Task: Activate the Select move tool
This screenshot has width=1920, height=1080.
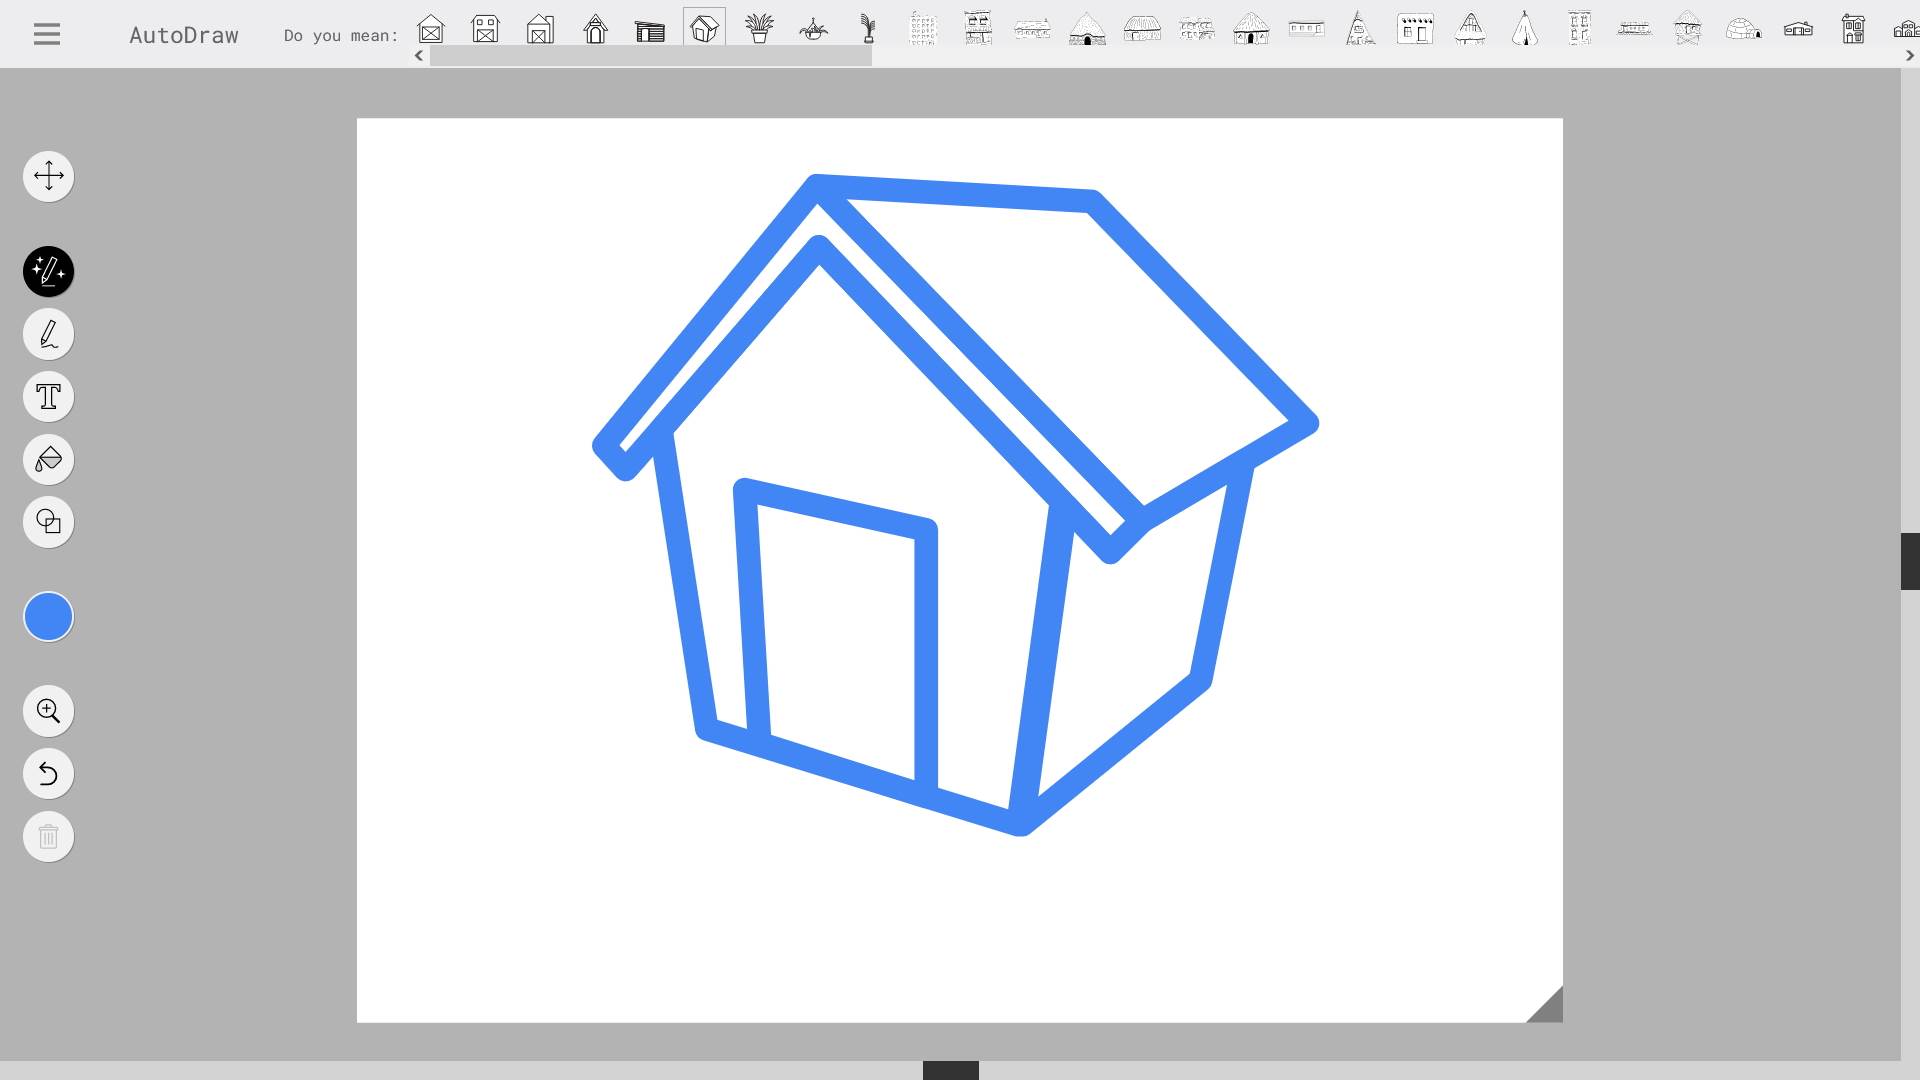Action: (48, 176)
